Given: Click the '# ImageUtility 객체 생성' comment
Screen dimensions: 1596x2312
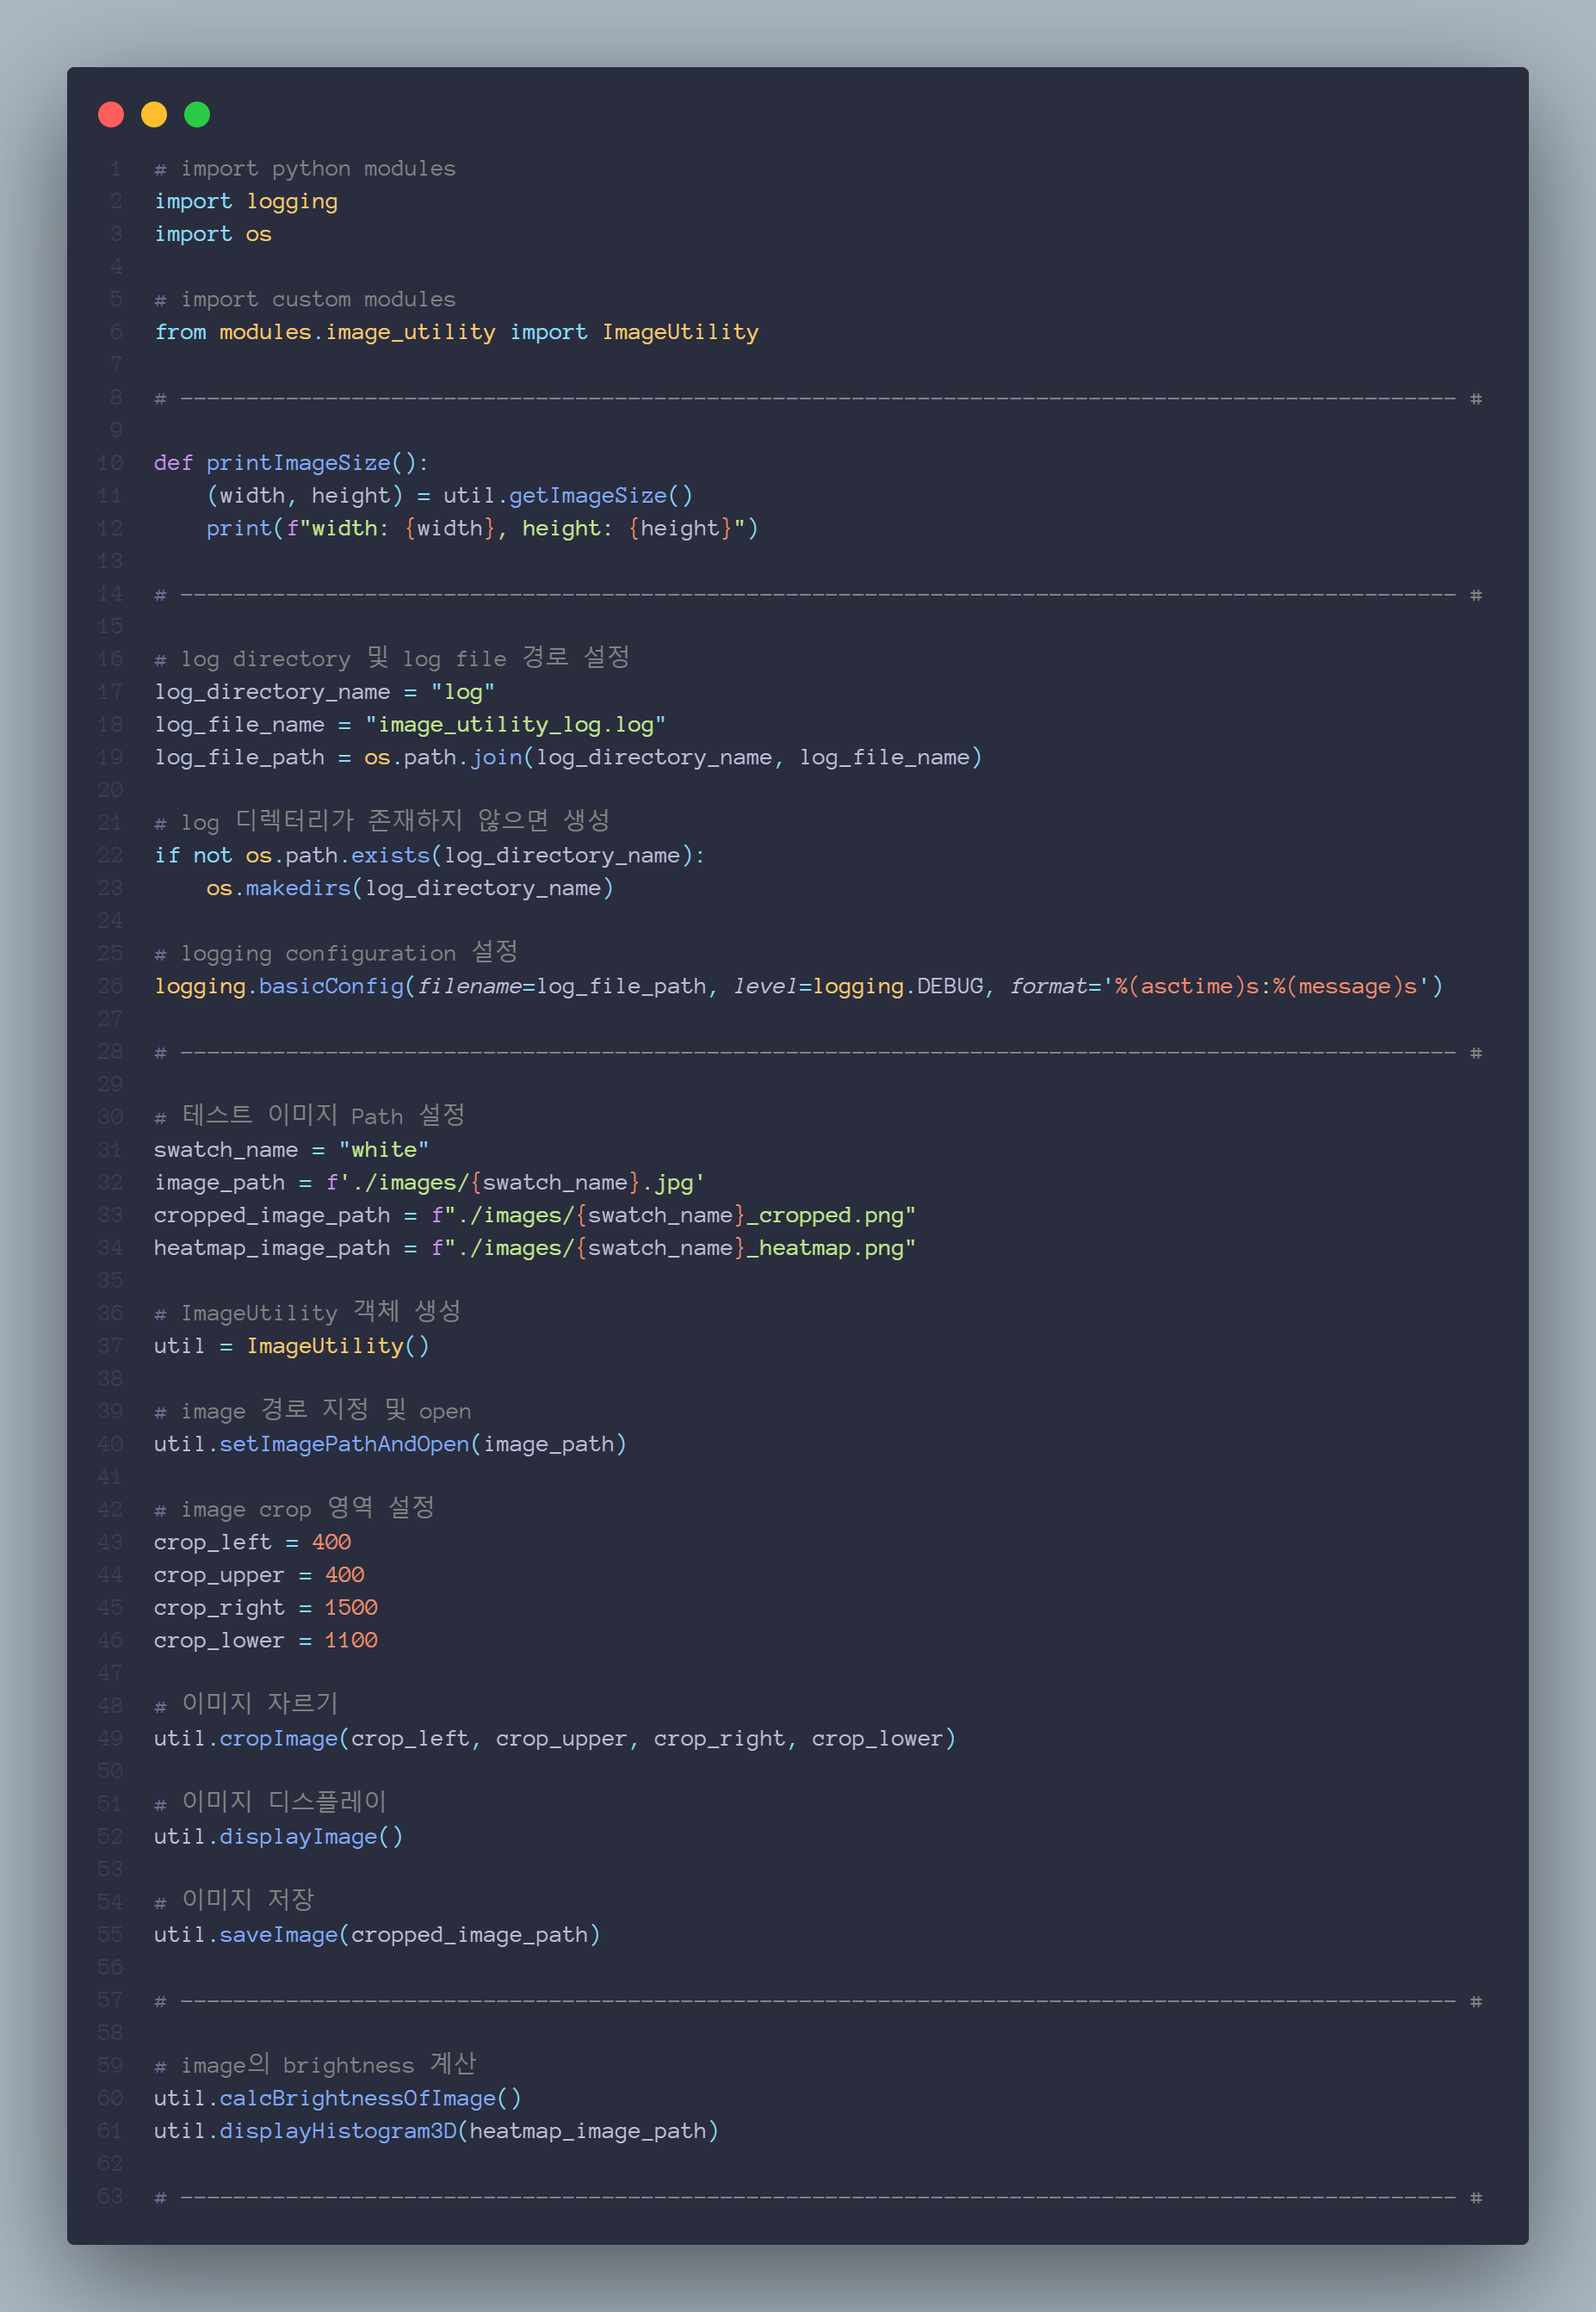Looking at the screenshot, I should [307, 1313].
